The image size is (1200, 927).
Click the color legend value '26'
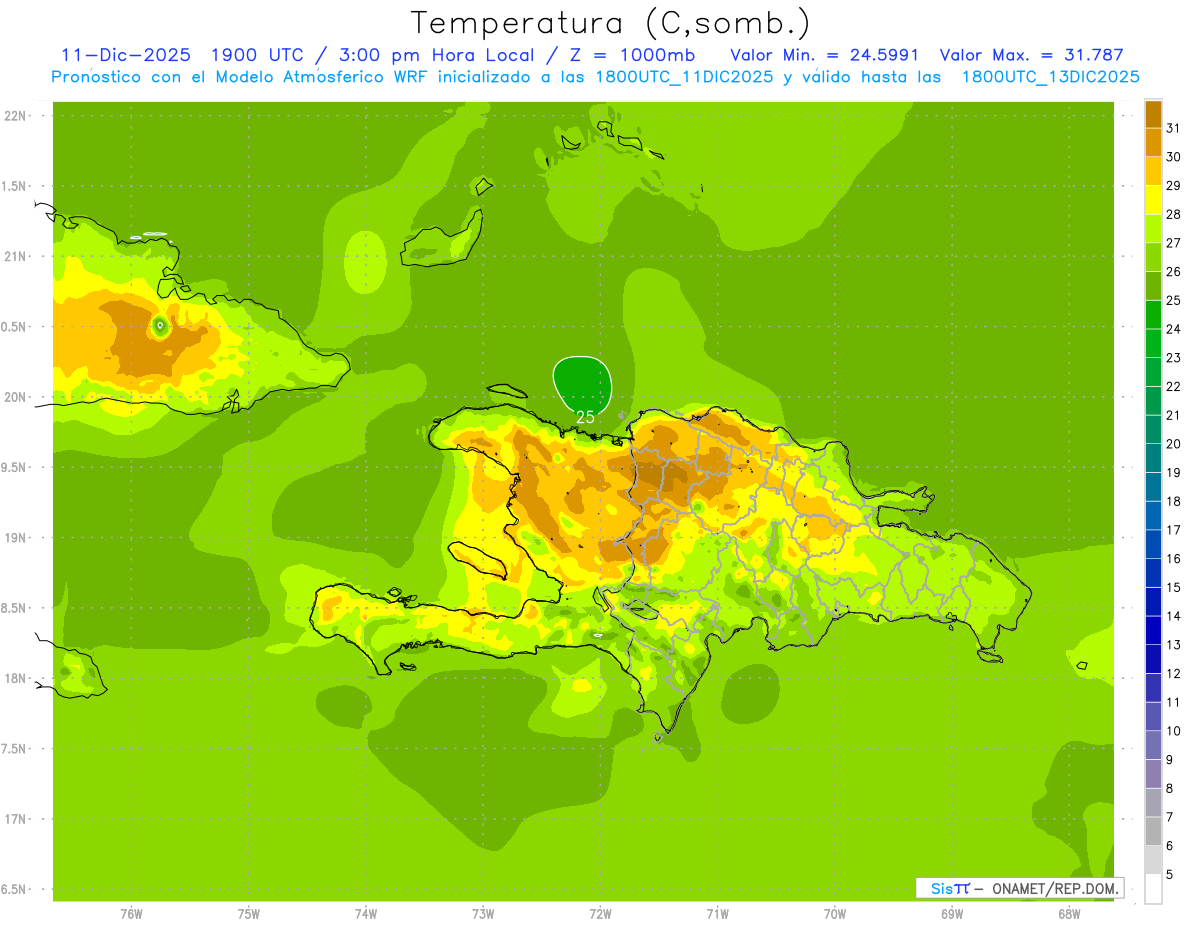point(1174,271)
